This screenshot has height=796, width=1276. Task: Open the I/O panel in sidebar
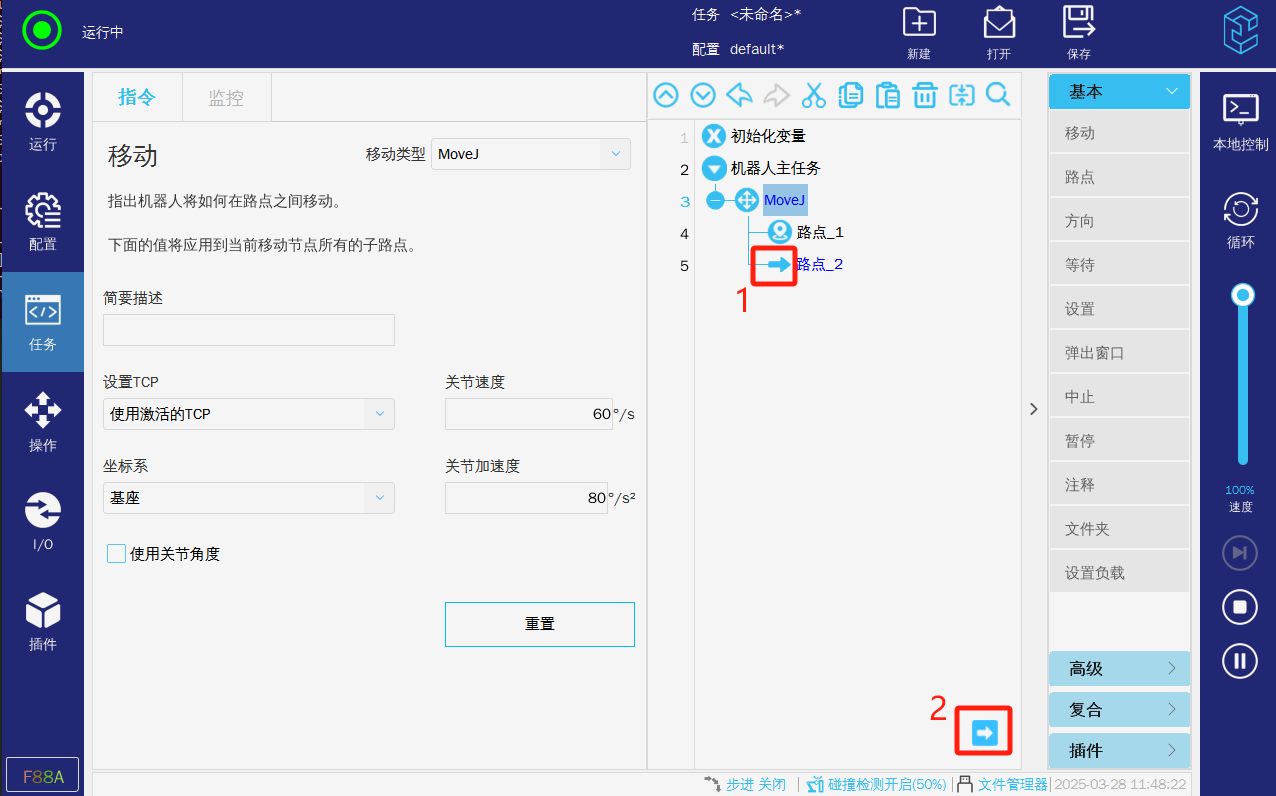click(43, 522)
